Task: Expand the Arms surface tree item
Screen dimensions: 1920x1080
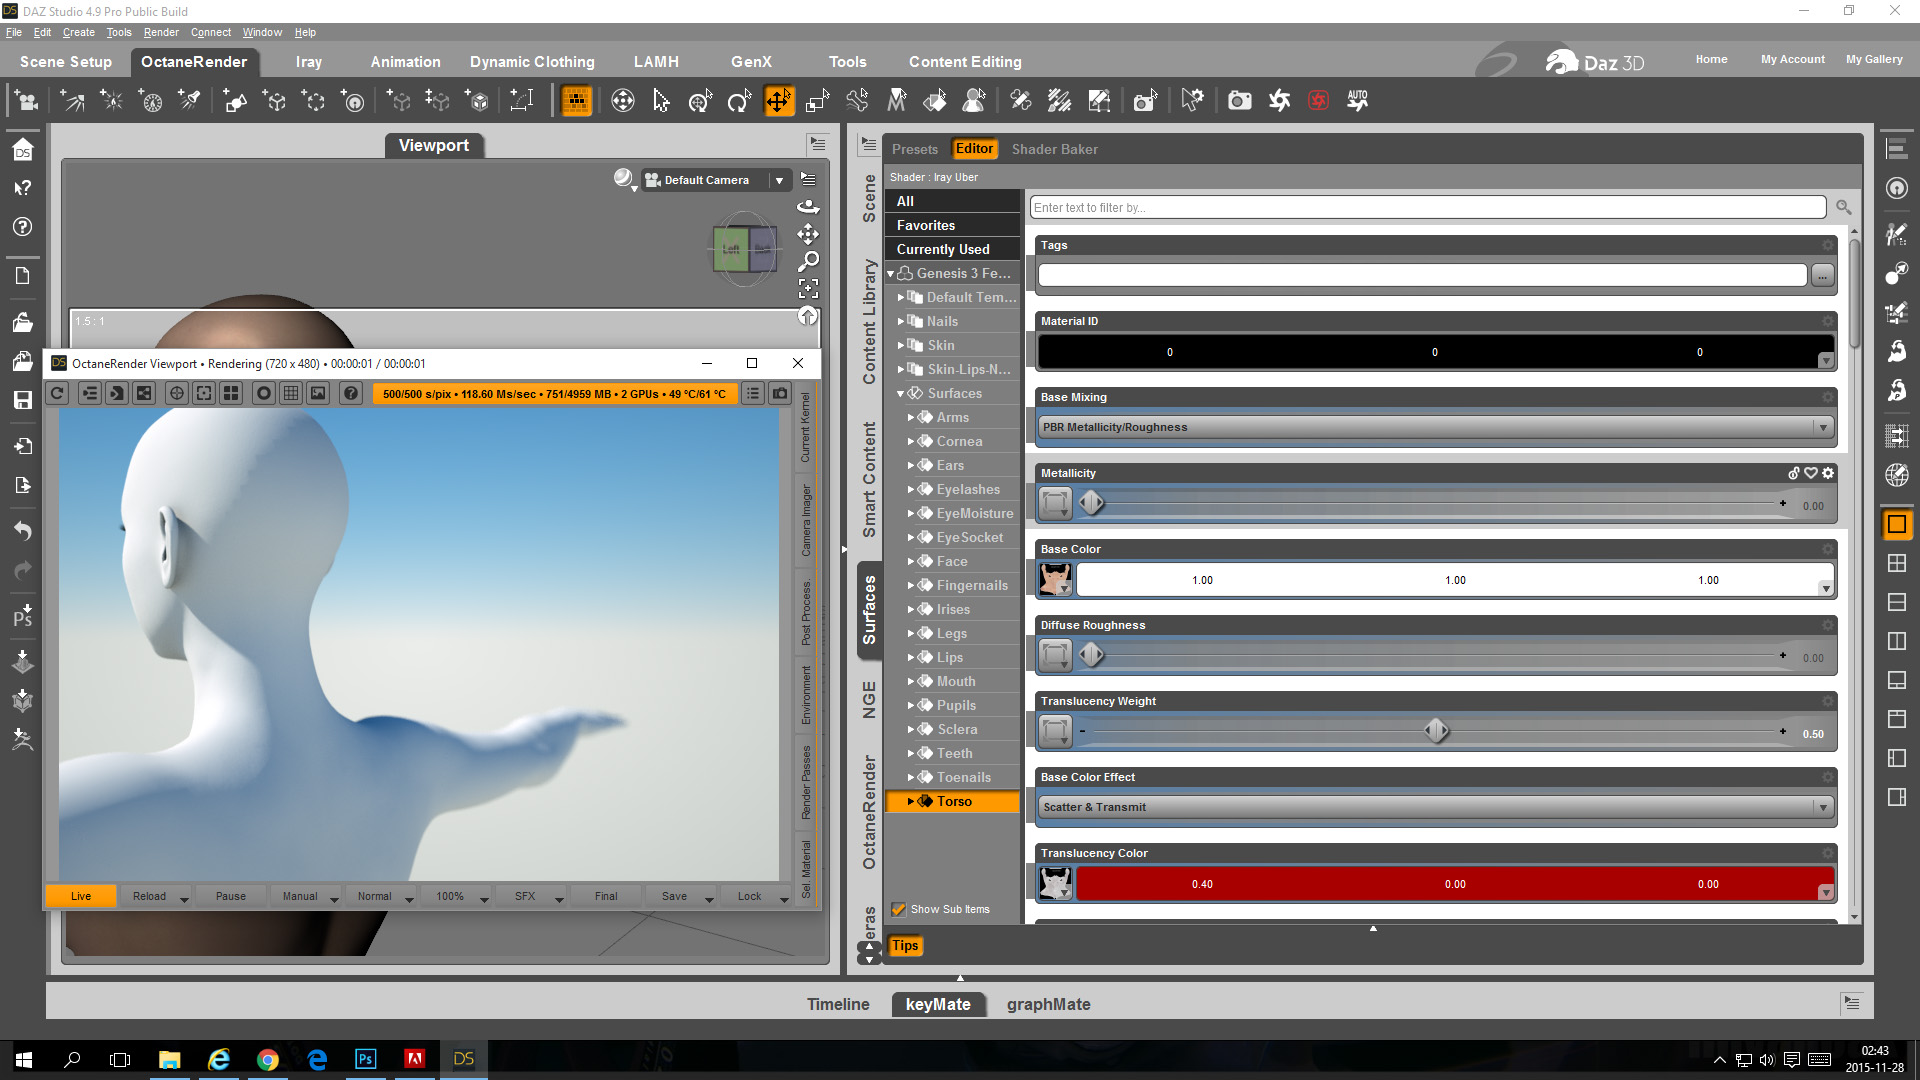Action: tap(911, 417)
